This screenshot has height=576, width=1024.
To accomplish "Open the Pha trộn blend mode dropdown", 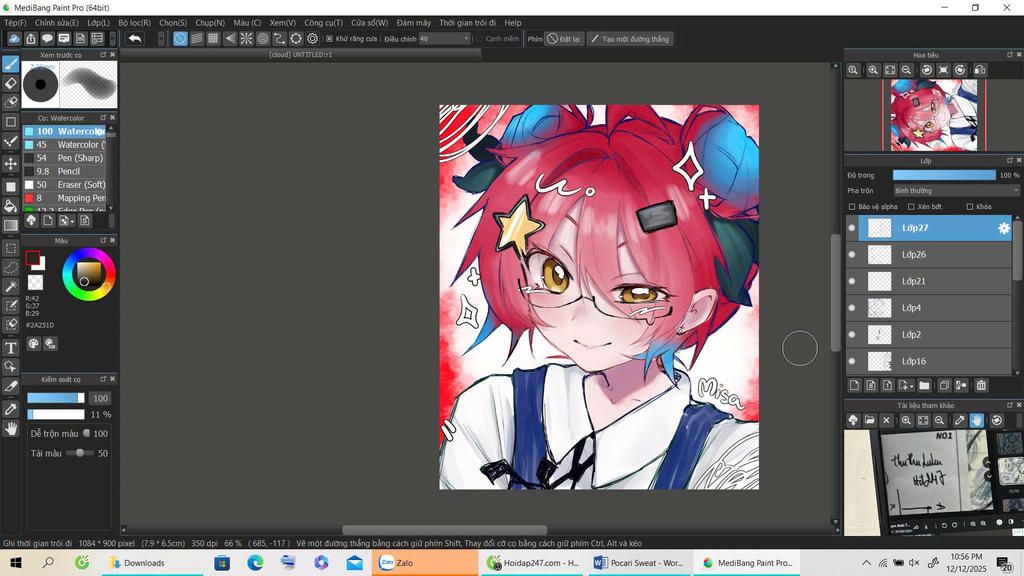I will 956,191.
